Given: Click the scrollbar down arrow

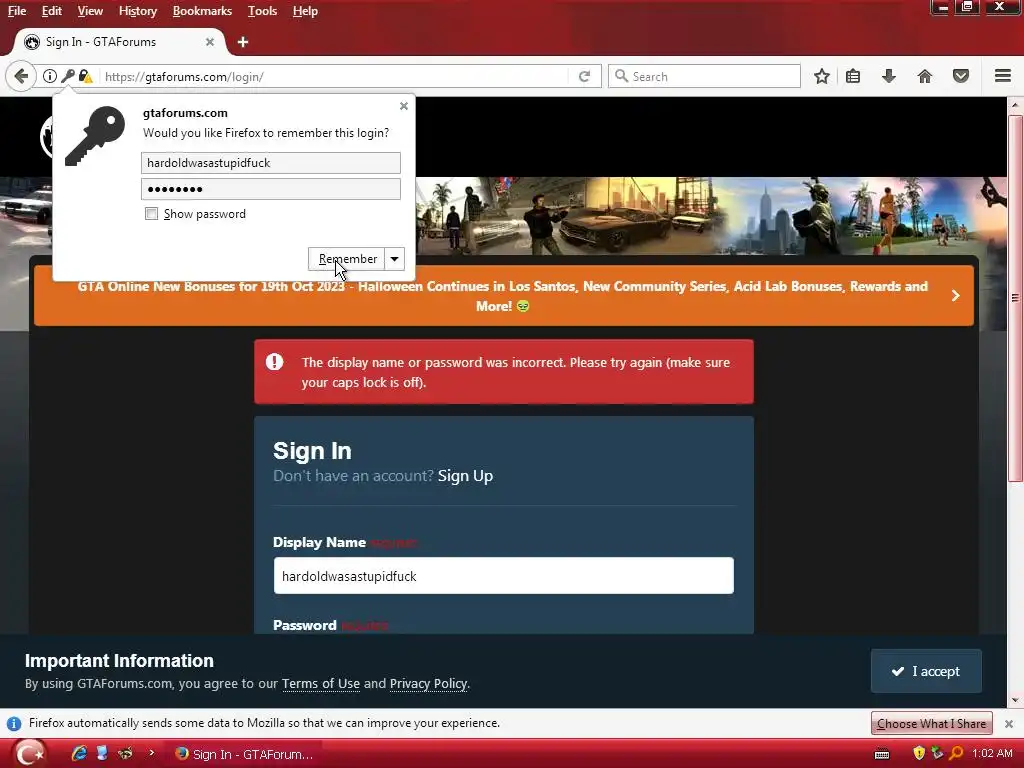Looking at the screenshot, I should 1016,700.
